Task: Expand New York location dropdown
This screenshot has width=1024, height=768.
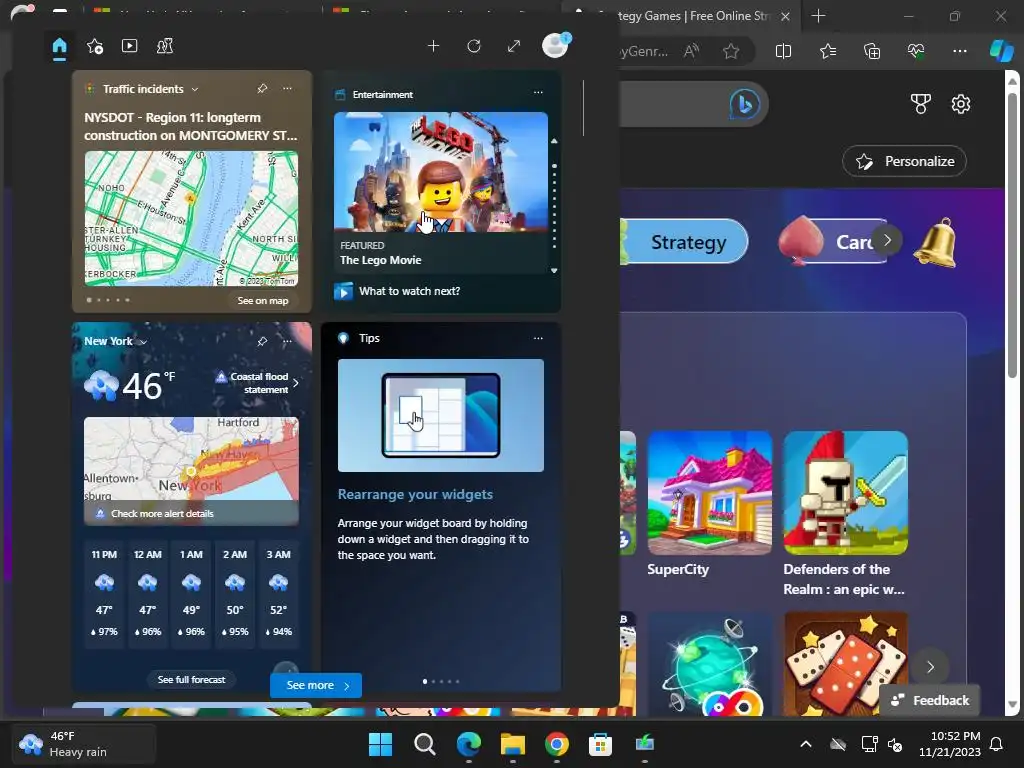Action: click(142, 342)
